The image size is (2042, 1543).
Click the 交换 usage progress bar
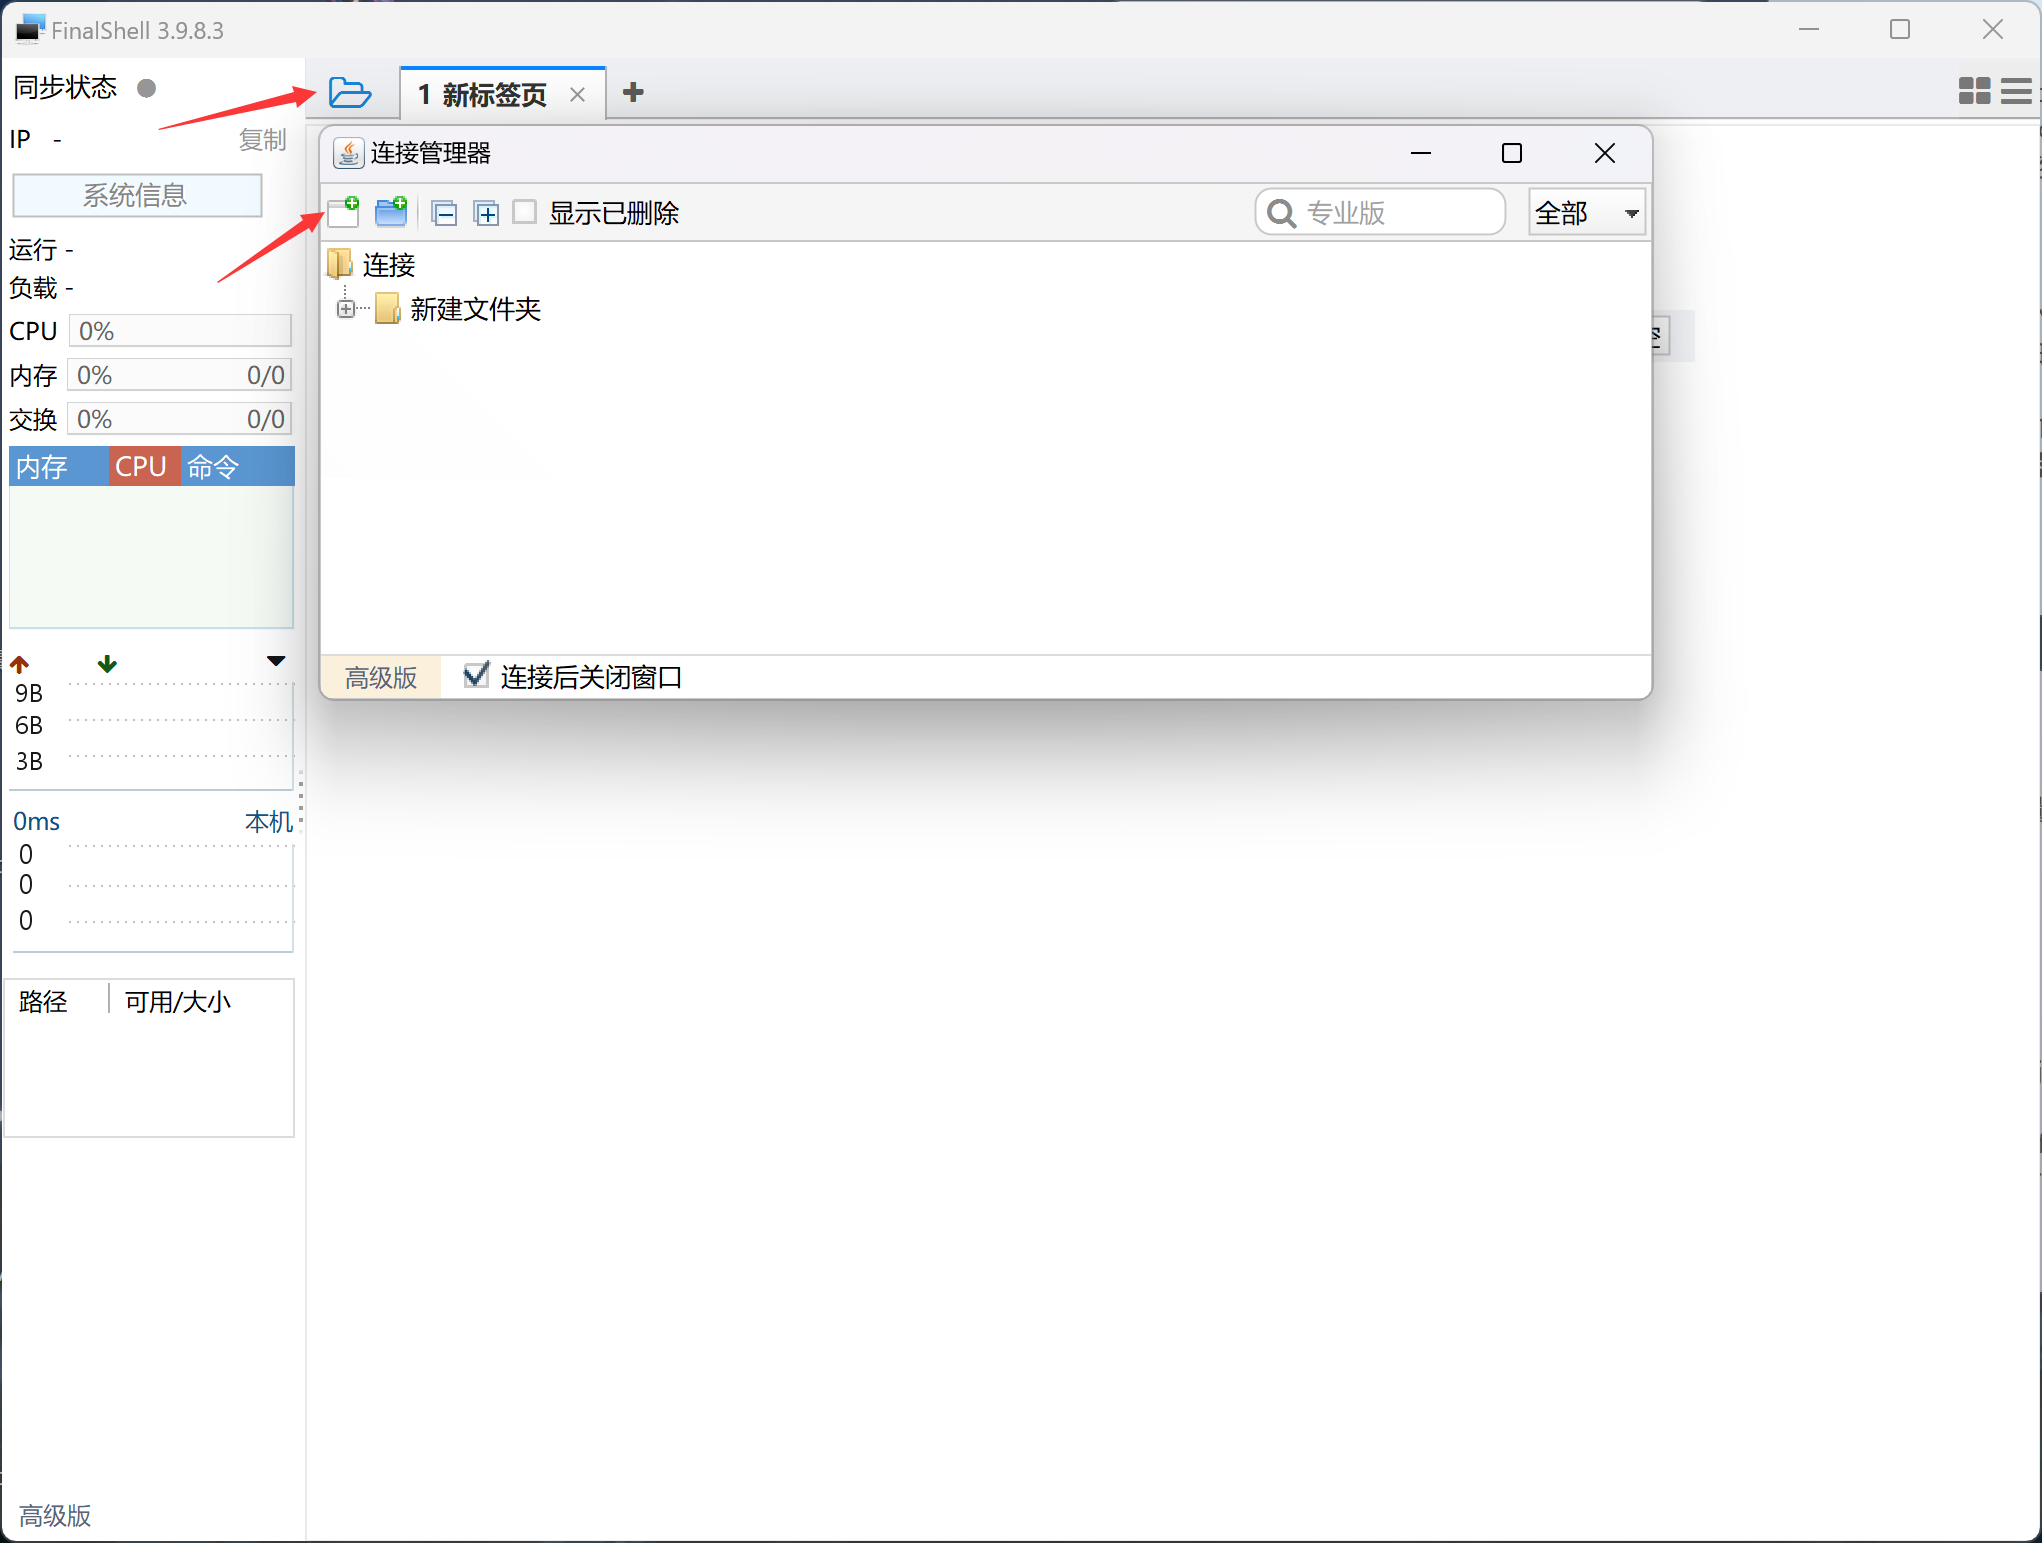pyautogui.click(x=180, y=419)
